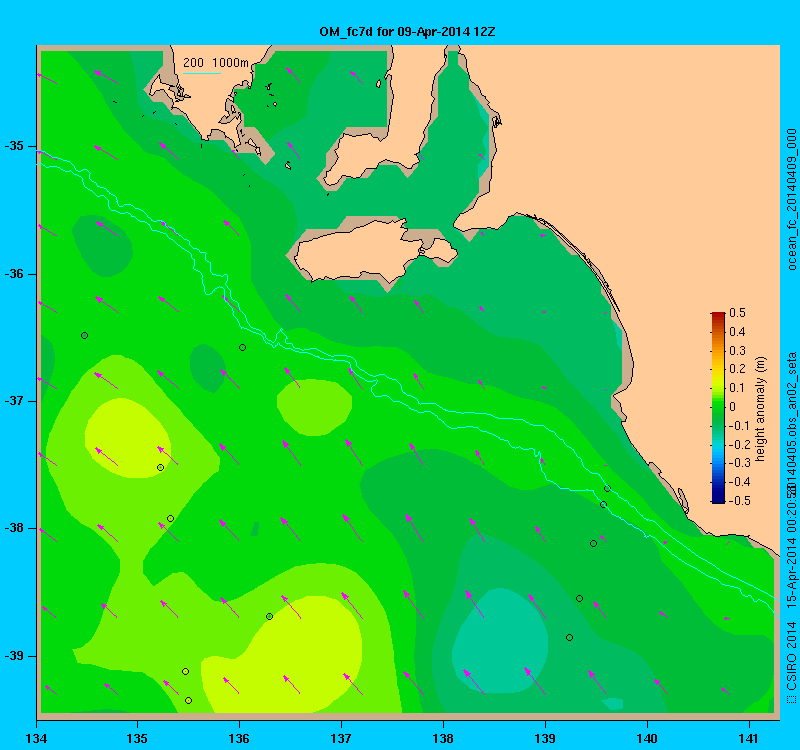Click the plot title 'OM_fc7d for 09-Apr-2014 12Z'

coord(407,32)
